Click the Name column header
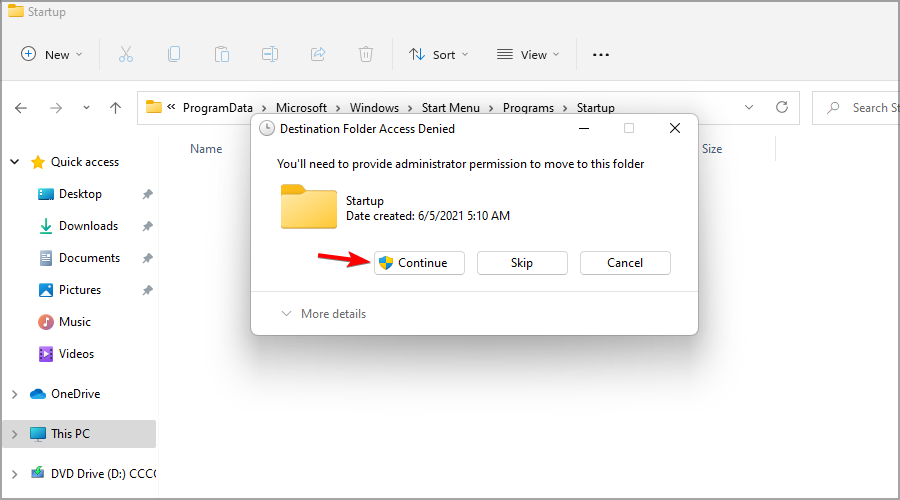Screen dimensions: 900x500 pyautogui.click(x=206, y=149)
